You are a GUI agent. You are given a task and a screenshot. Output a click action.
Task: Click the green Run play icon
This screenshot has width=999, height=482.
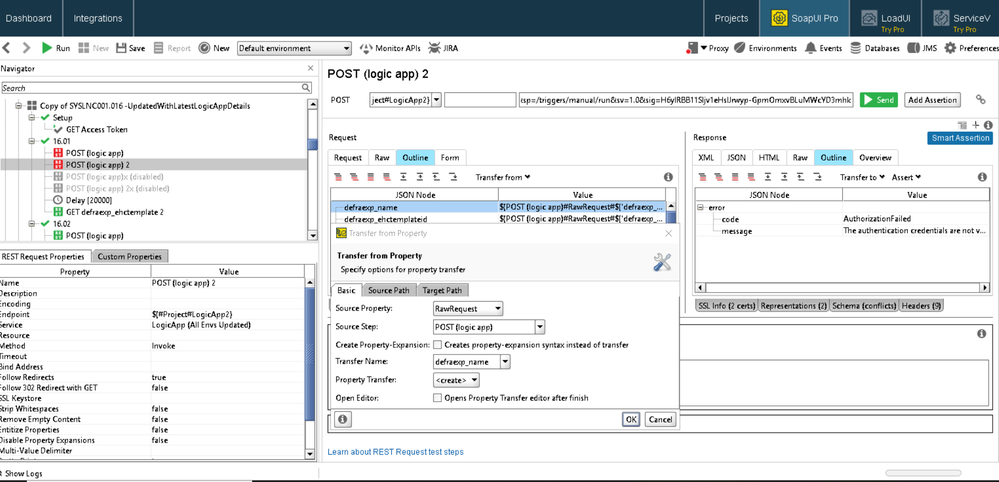tap(48, 48)
